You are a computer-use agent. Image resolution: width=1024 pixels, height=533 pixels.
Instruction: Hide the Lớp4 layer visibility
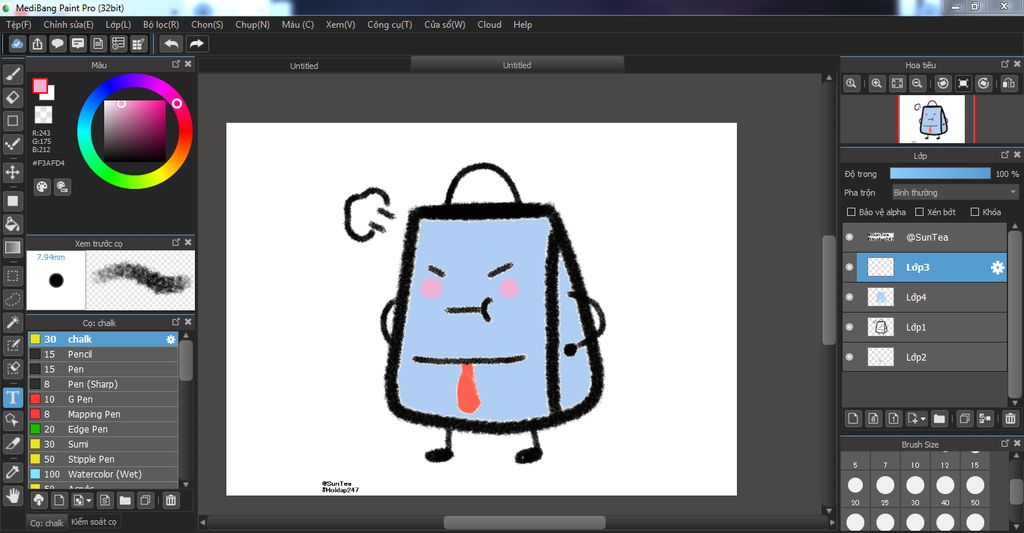(x=850, y=297)
